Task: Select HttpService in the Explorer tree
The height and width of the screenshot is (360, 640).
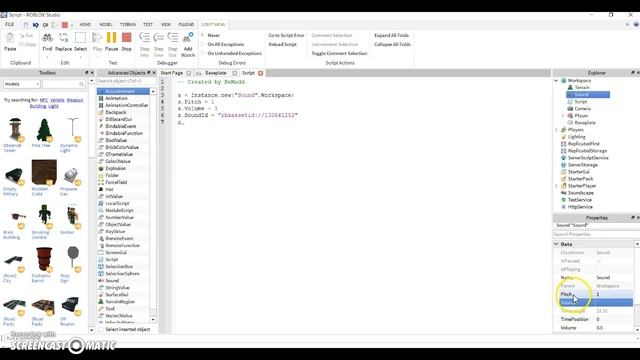Action: (580, 207)
